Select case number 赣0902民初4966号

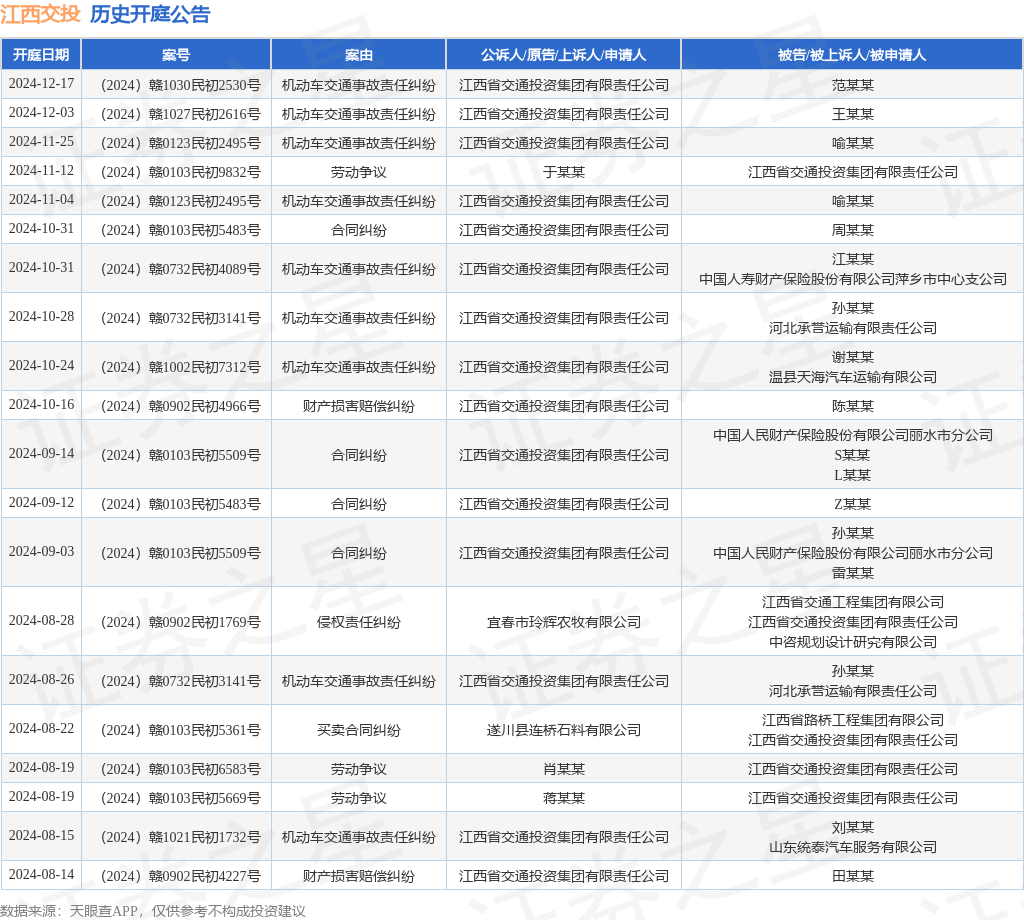[x=181, y=406]
